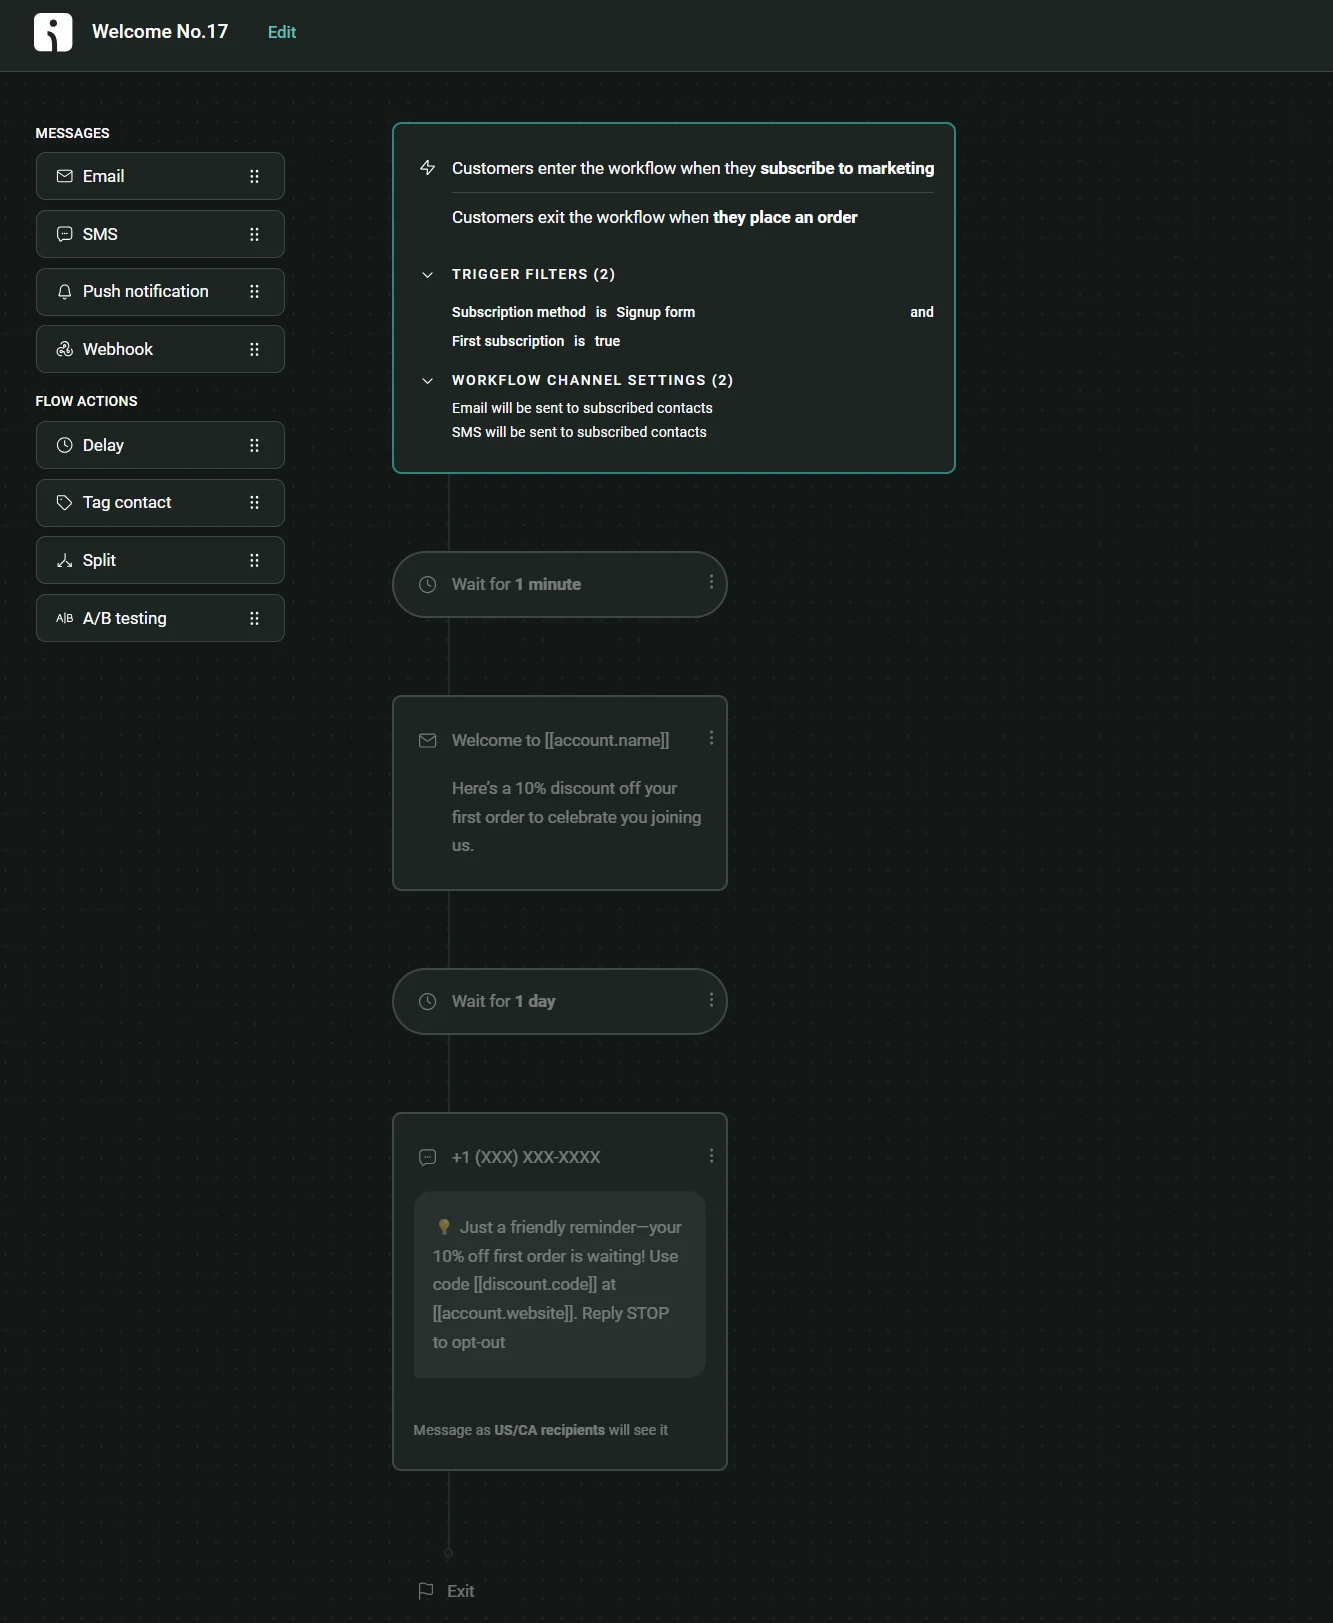Click the envelope icon on the welcome email step
The image size is (1333, 1623).
[427, 741]
